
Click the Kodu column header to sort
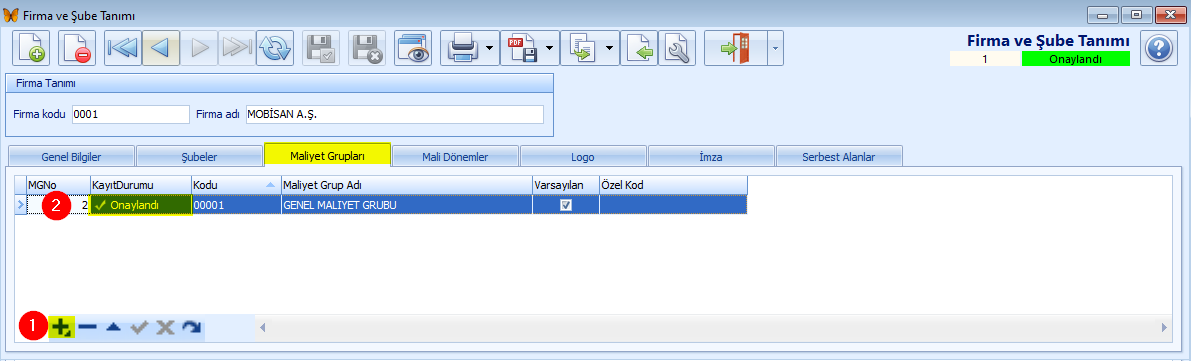click(235, 185)
